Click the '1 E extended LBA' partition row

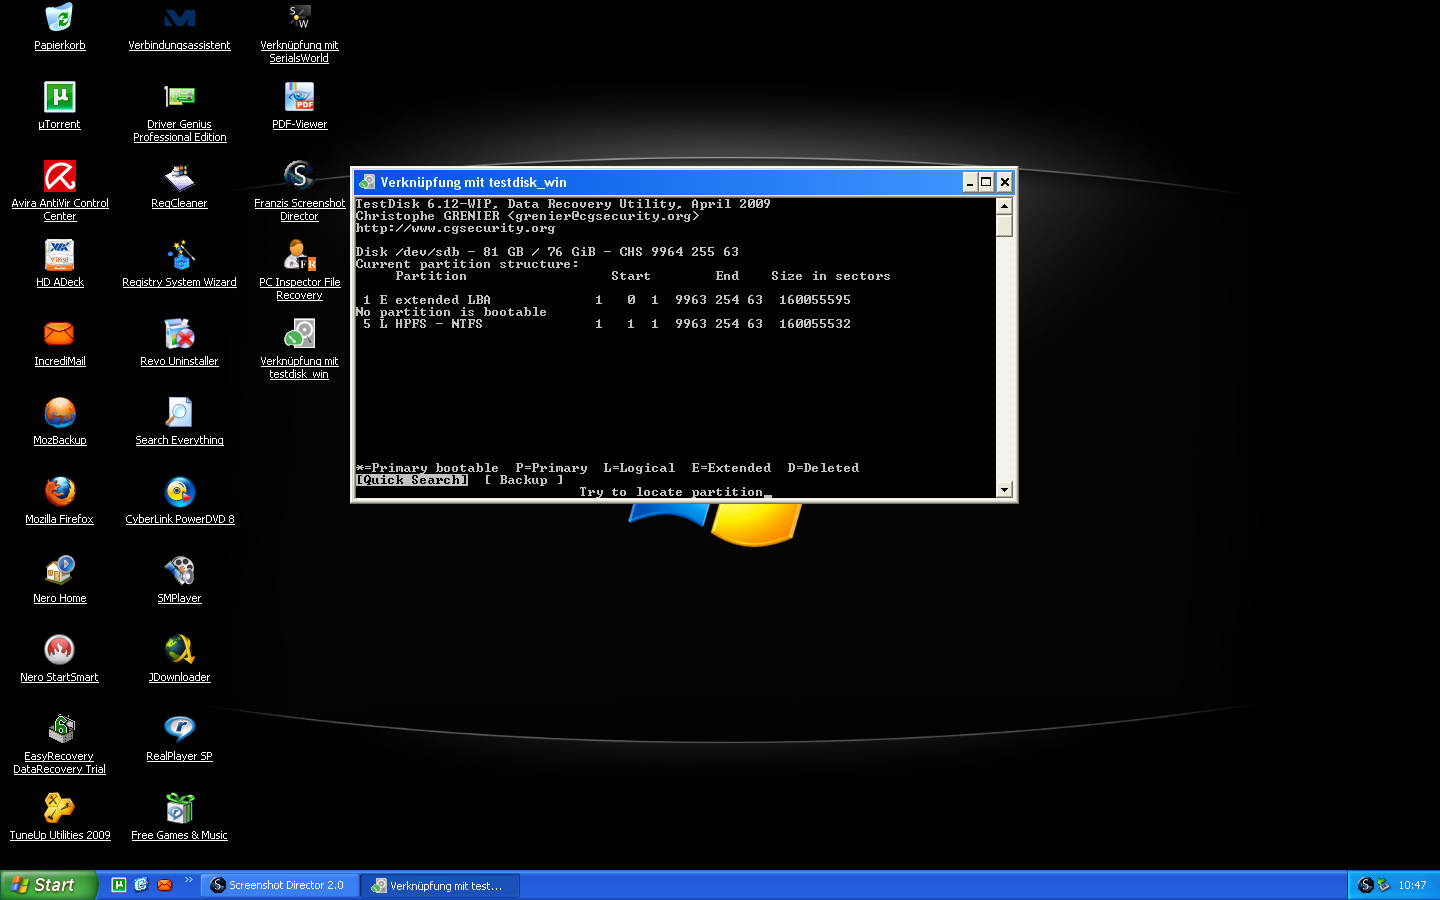click(607, 300)
